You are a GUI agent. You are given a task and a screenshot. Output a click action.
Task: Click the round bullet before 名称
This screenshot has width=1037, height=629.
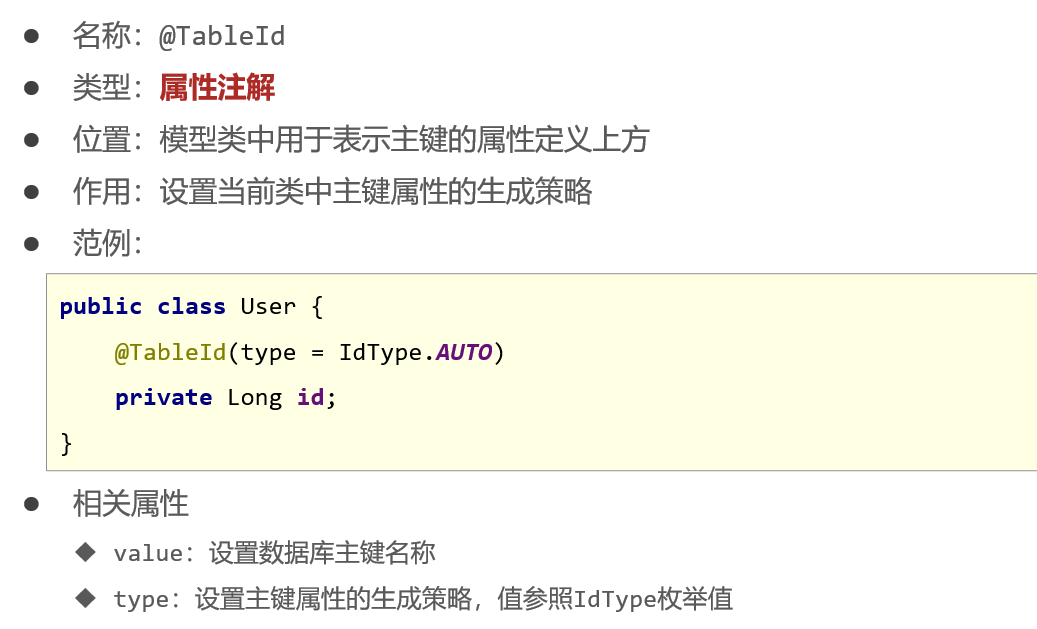(x=32, y=37)
